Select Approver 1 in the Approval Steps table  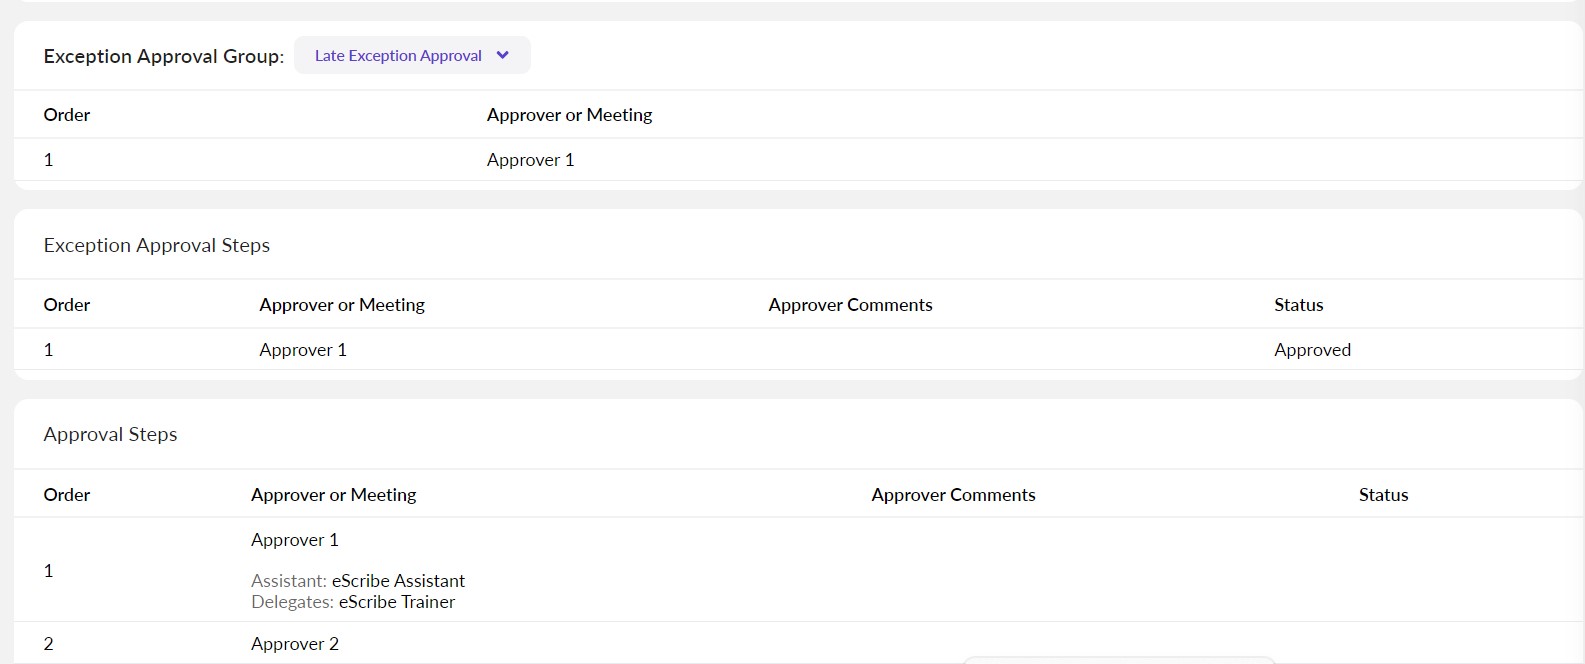pos(295,540)
